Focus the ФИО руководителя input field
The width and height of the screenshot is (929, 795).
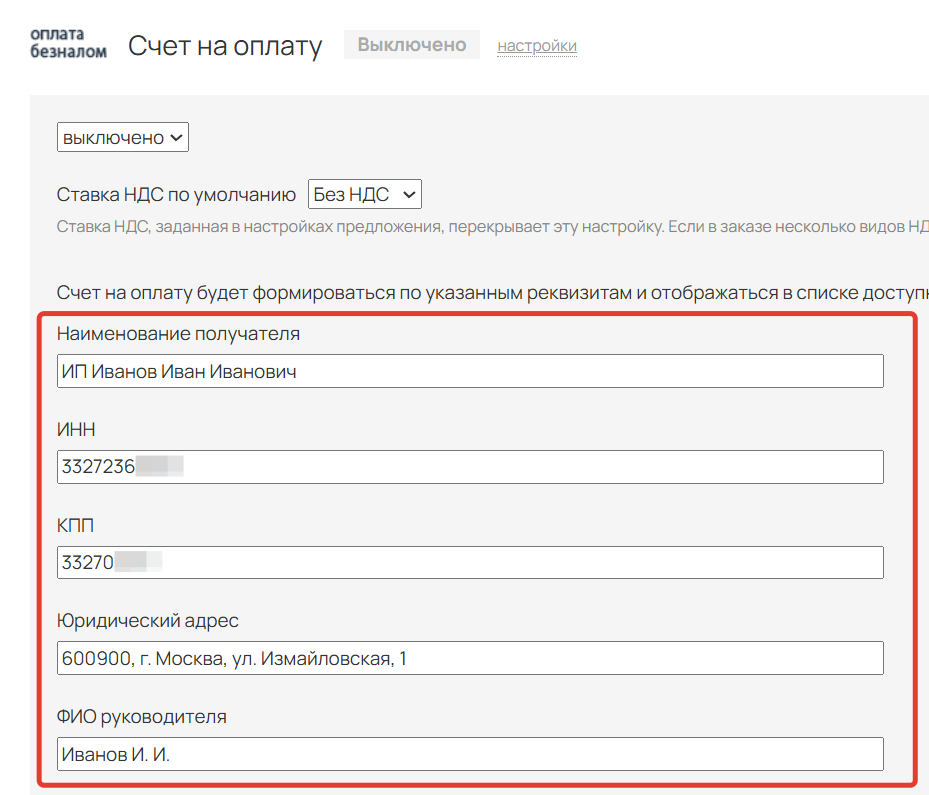point(470,754)
